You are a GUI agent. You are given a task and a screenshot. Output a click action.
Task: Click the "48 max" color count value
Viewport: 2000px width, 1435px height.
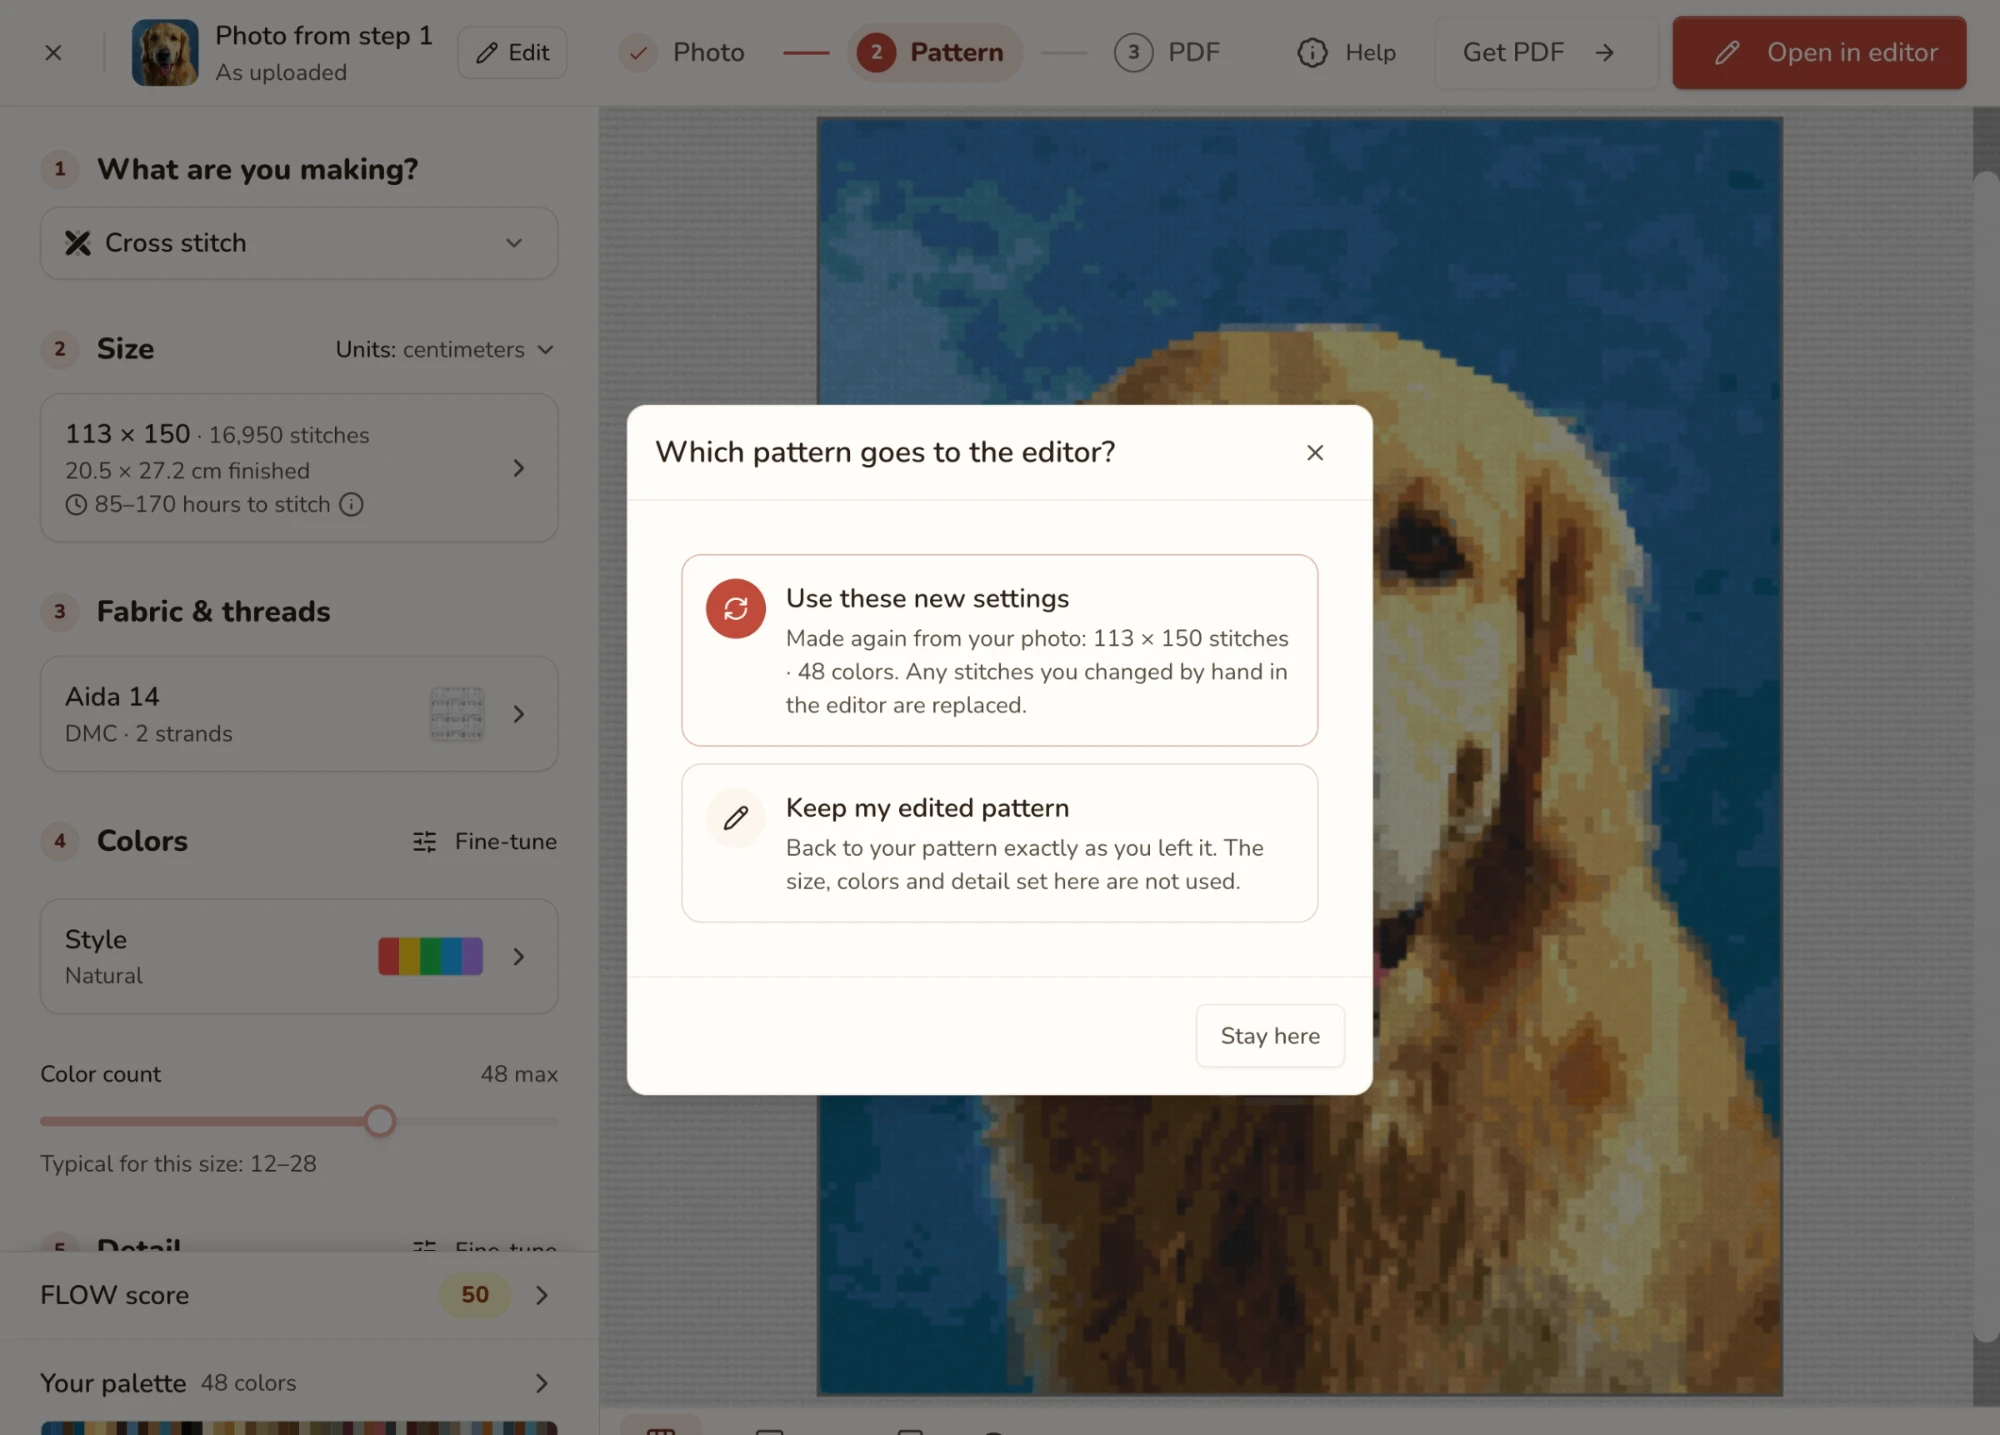click(519, 1074)
